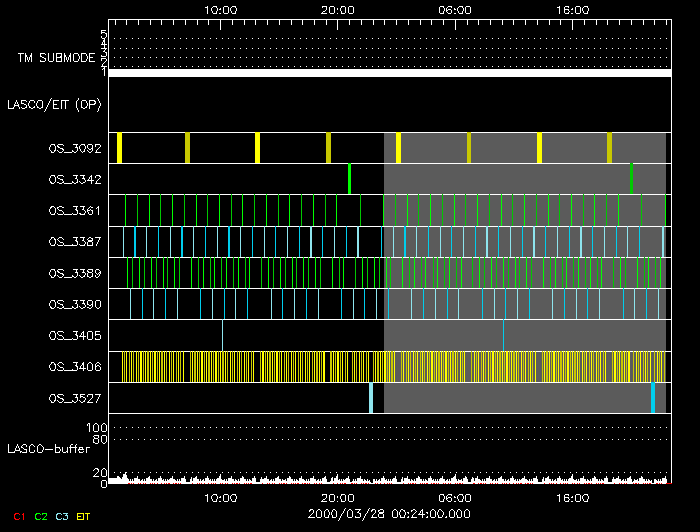Viewport: 700px width, 532px height.
Task: Select the LASCO/EIT (DP) label
Action: 54,104
